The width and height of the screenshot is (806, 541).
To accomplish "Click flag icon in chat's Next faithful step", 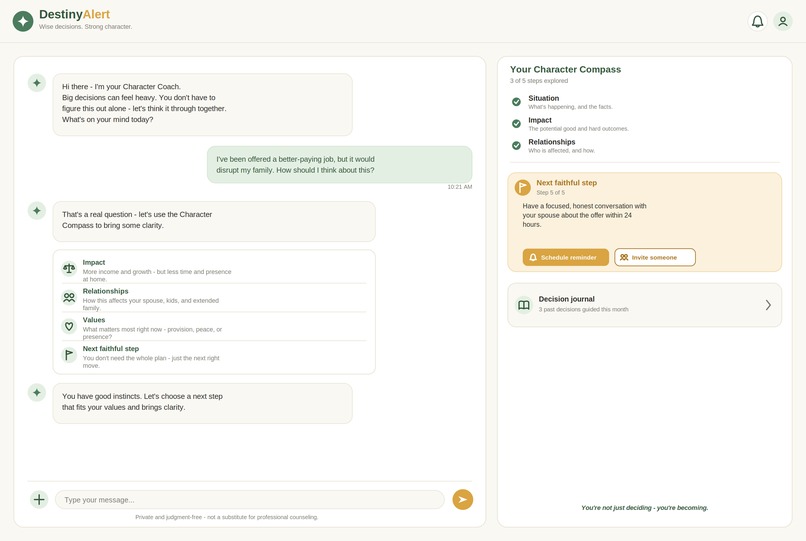I will click(x=69, y=355).
